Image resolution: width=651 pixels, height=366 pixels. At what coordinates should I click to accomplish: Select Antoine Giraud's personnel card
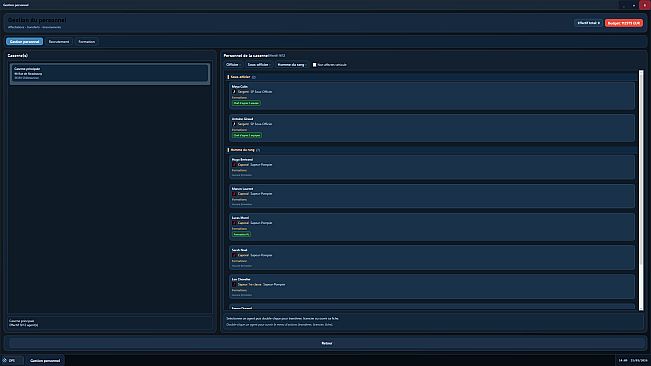click(432, 128)
